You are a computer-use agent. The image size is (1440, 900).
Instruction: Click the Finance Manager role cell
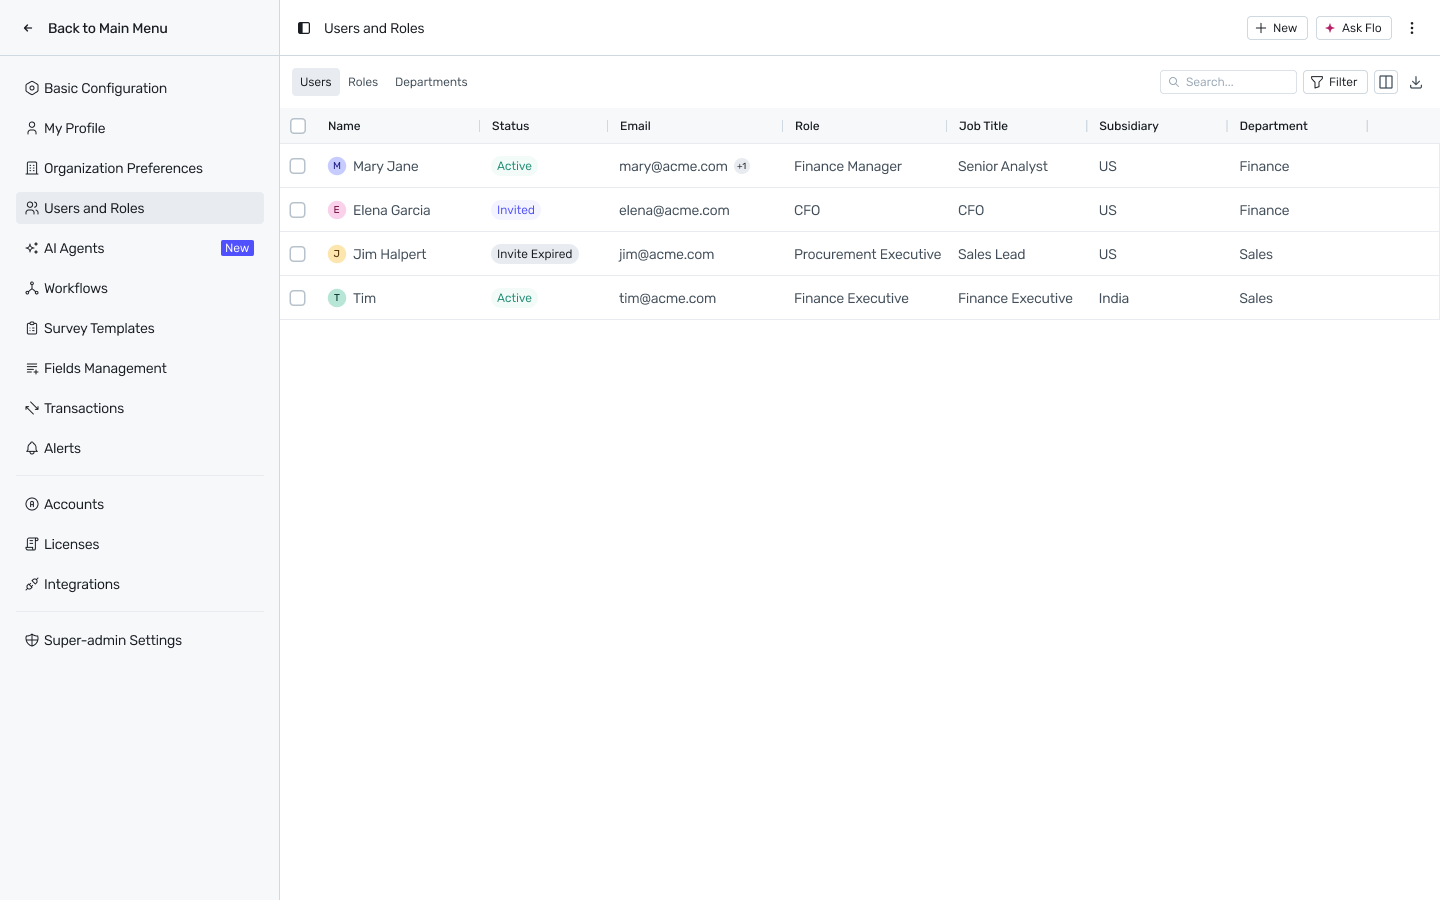tap(848, 166)
